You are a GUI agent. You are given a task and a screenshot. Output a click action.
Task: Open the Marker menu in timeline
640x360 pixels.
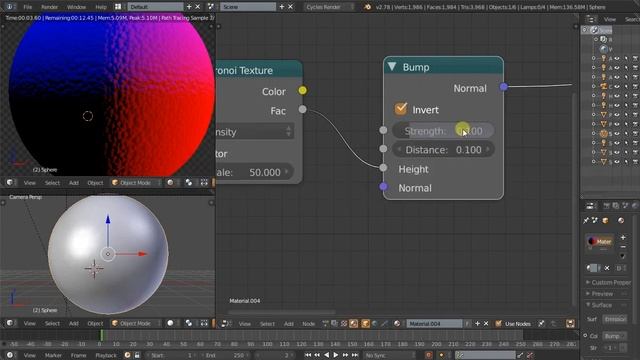point(53,355)
